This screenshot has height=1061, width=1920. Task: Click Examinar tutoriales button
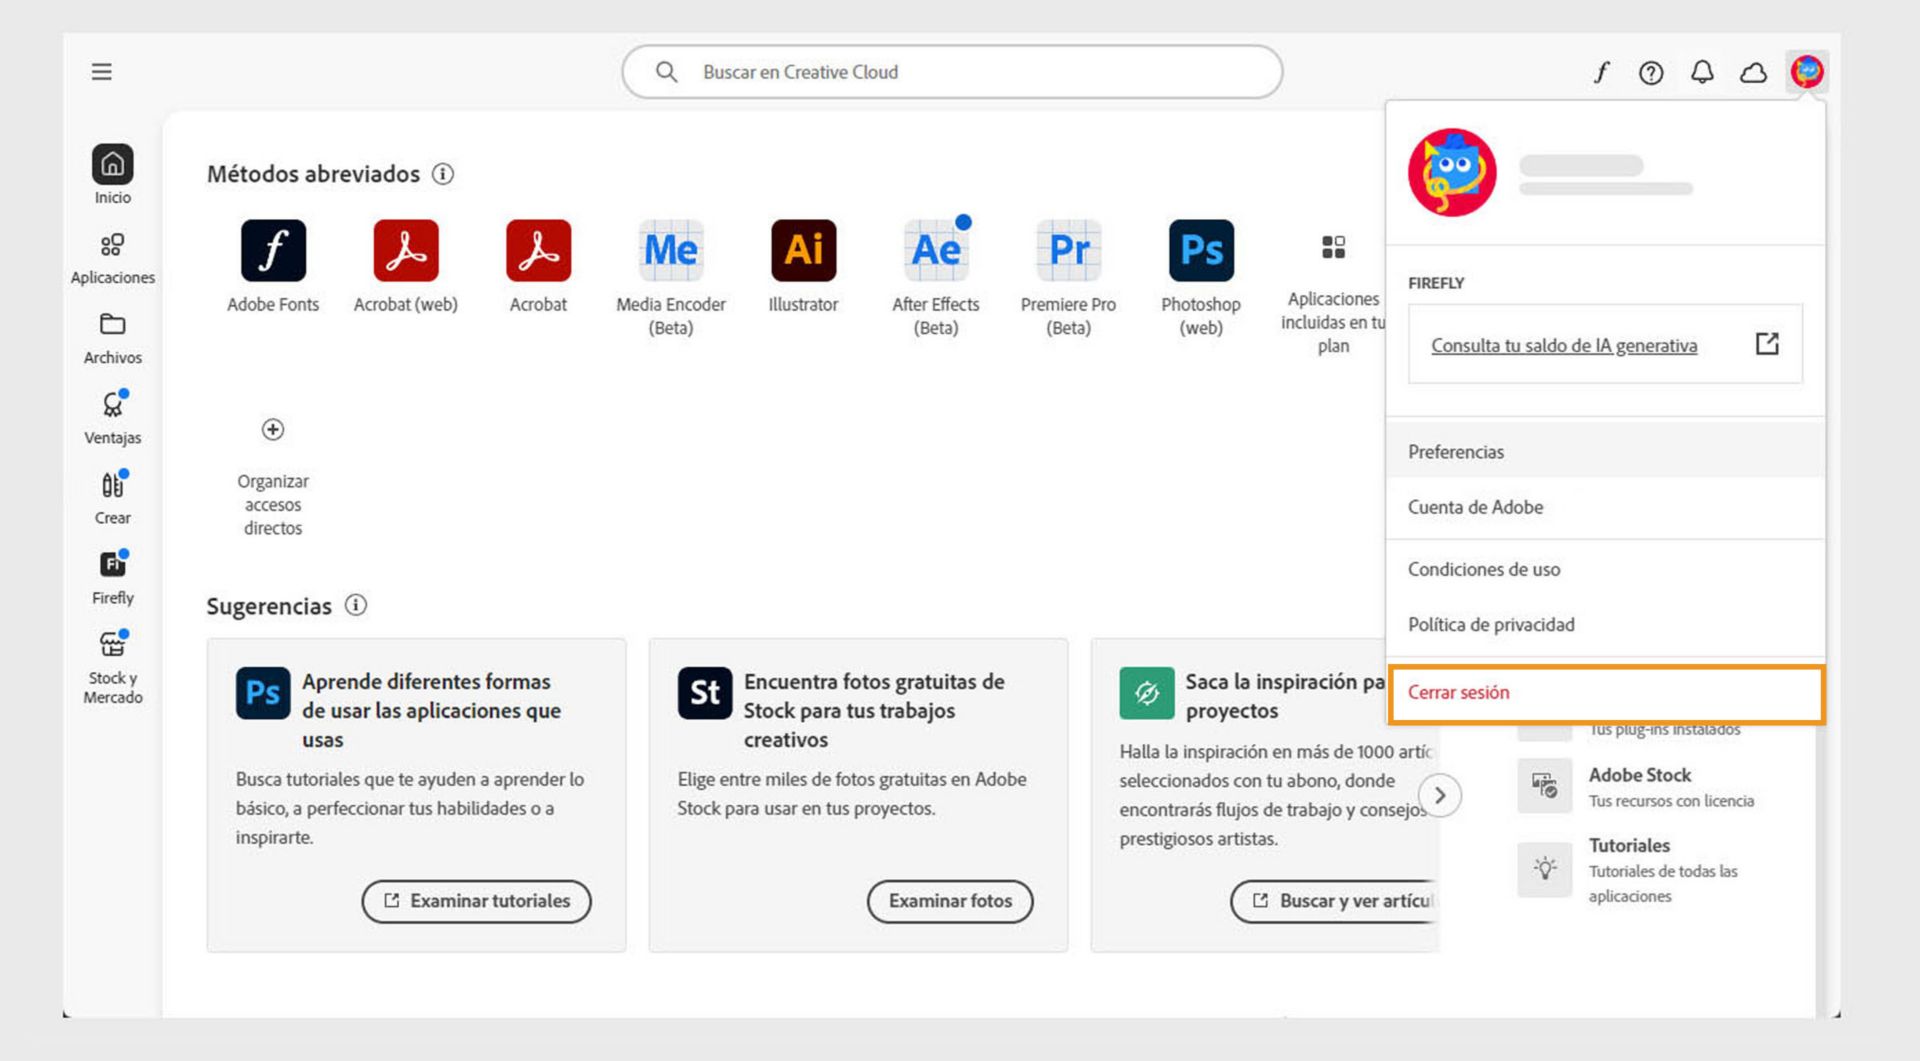tap(476, 901)
